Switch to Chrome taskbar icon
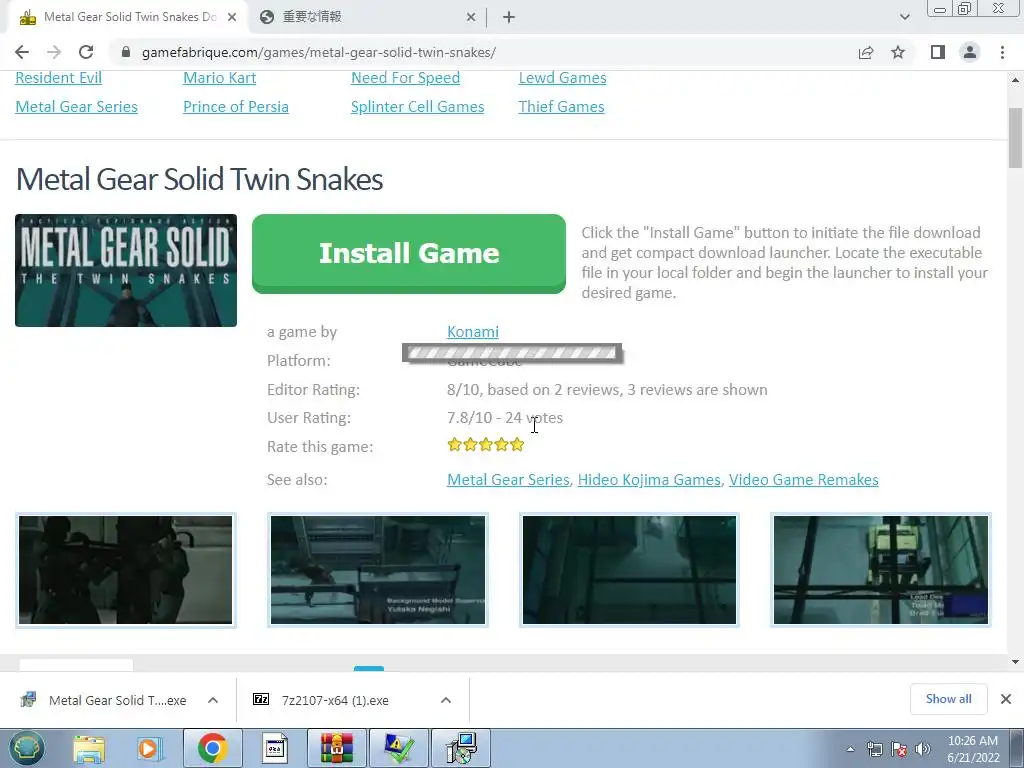 click(212, 748)
